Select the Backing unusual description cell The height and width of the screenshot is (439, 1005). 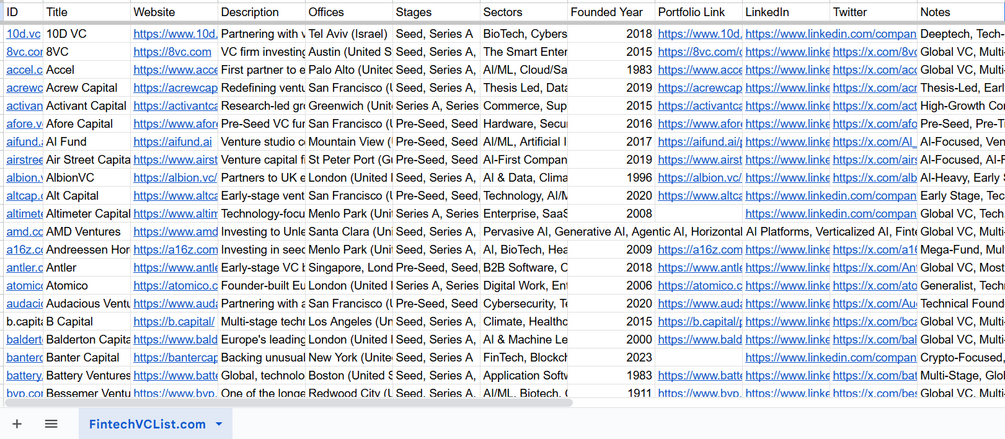click(x=262, y=357)
